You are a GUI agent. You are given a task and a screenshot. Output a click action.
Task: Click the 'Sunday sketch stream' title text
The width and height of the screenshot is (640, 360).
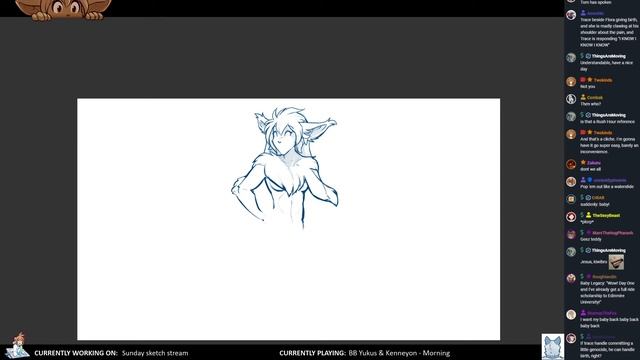(155, 353)
